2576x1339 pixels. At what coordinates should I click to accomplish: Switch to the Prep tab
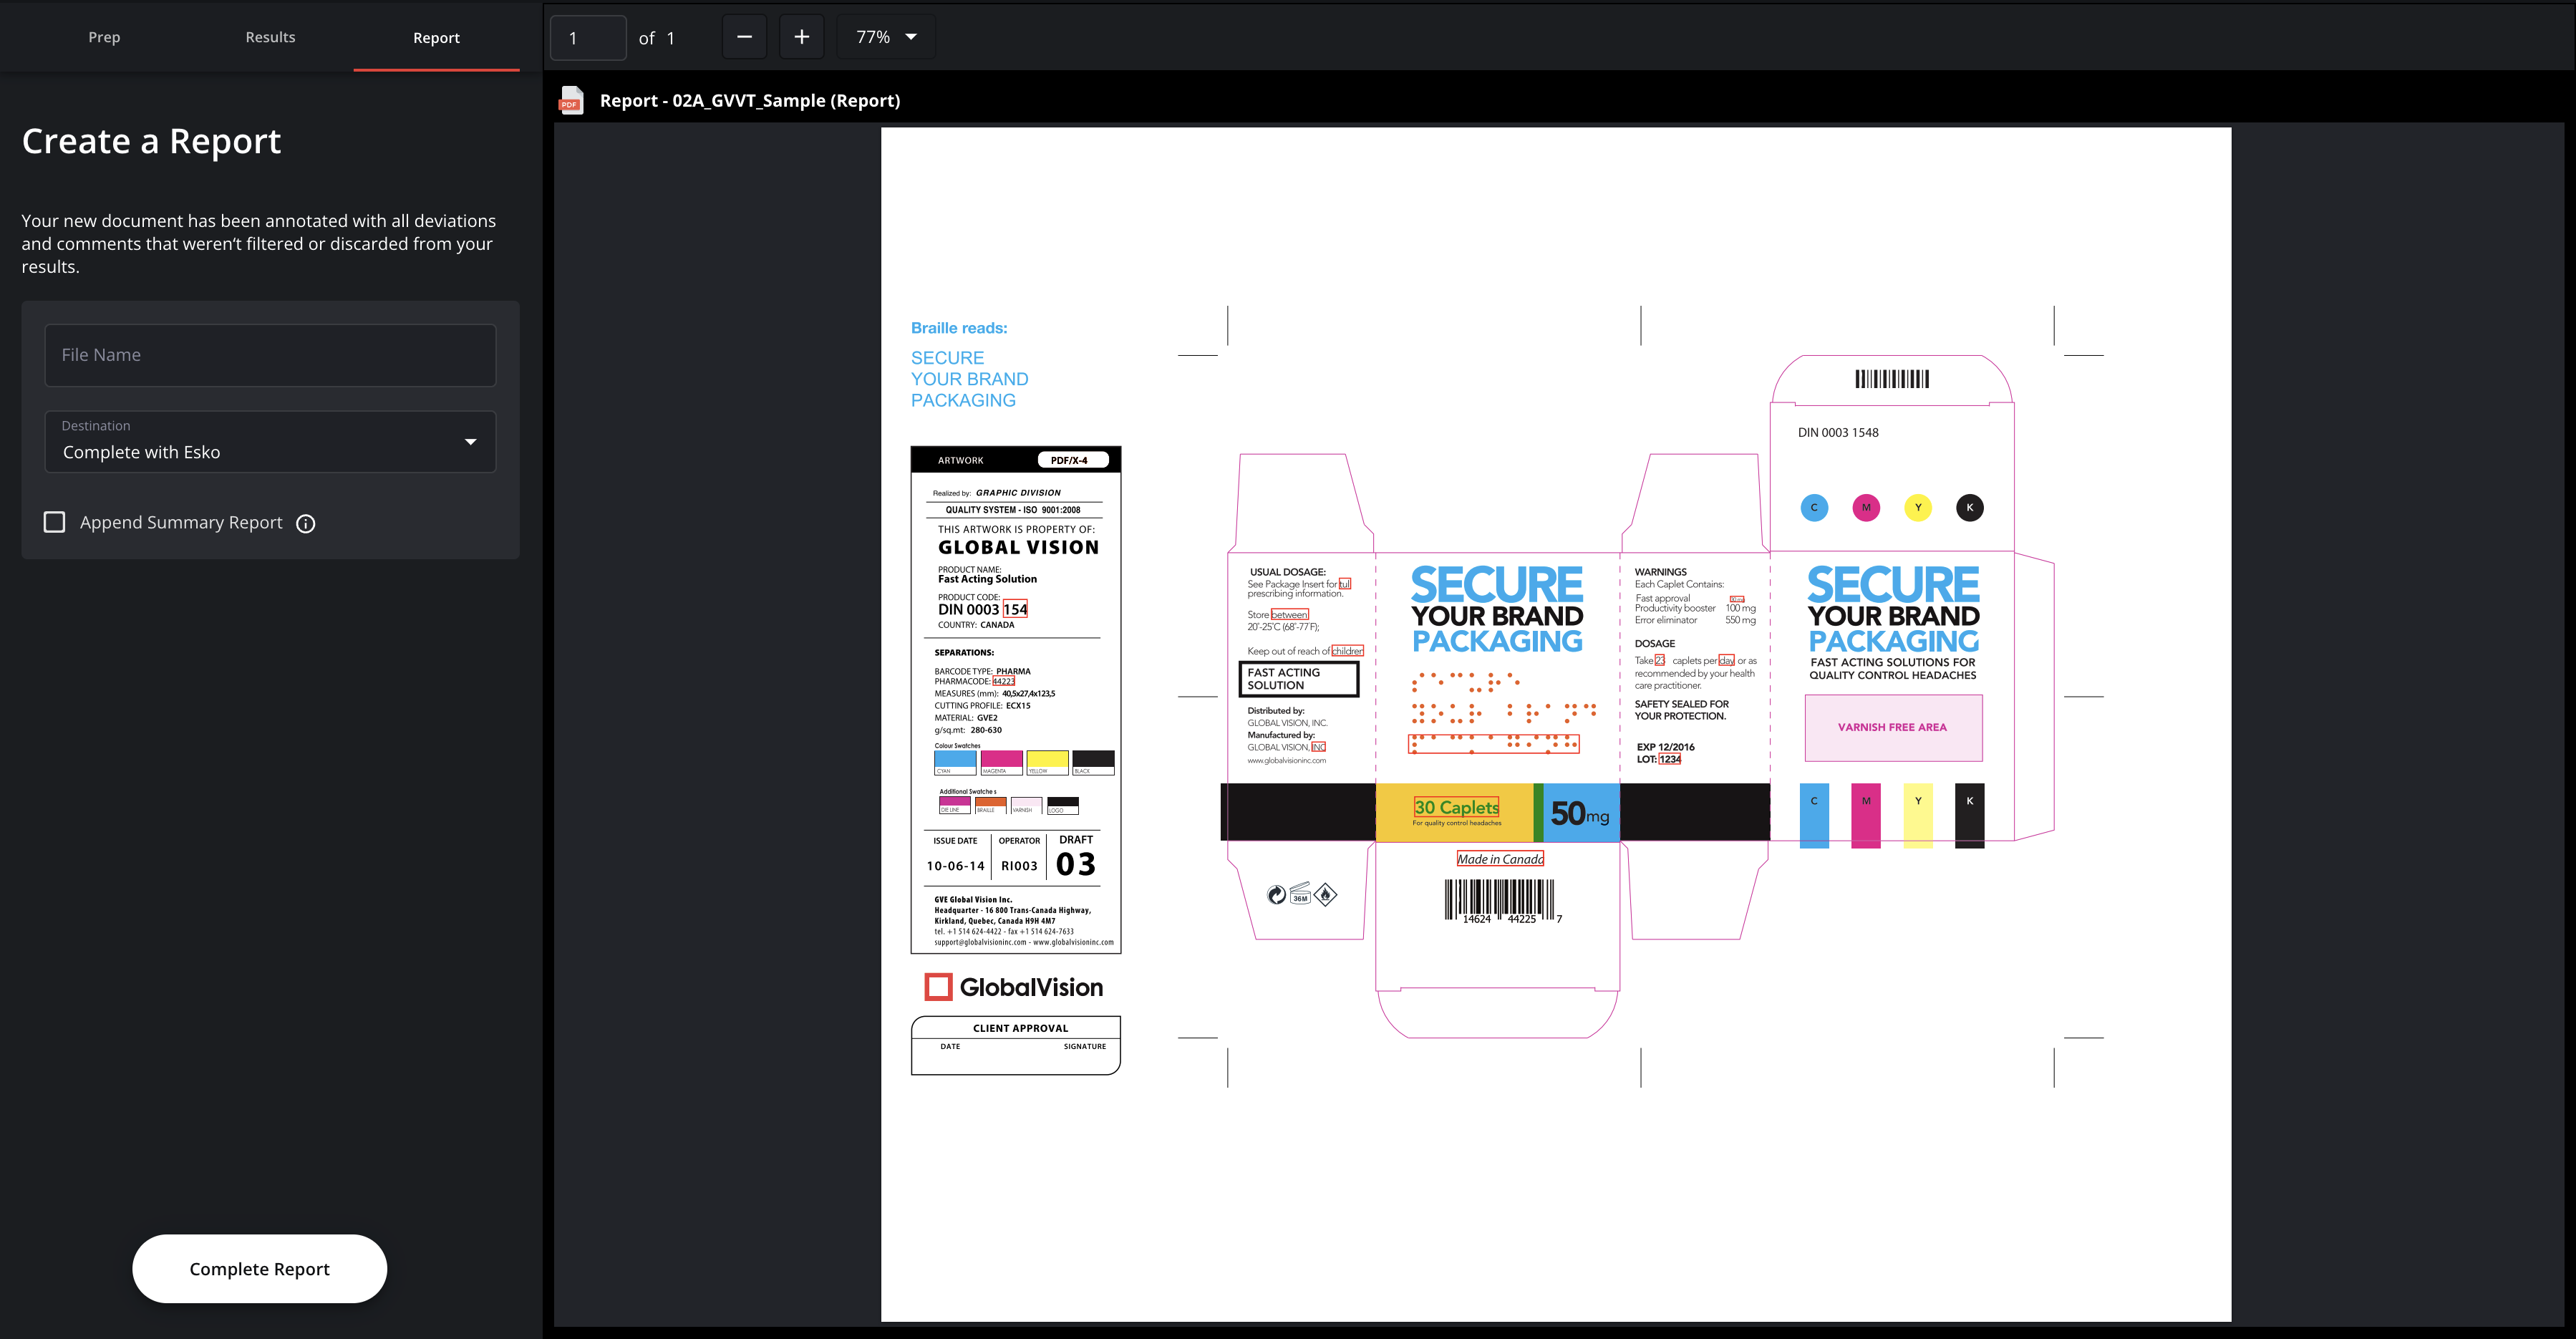104,37
